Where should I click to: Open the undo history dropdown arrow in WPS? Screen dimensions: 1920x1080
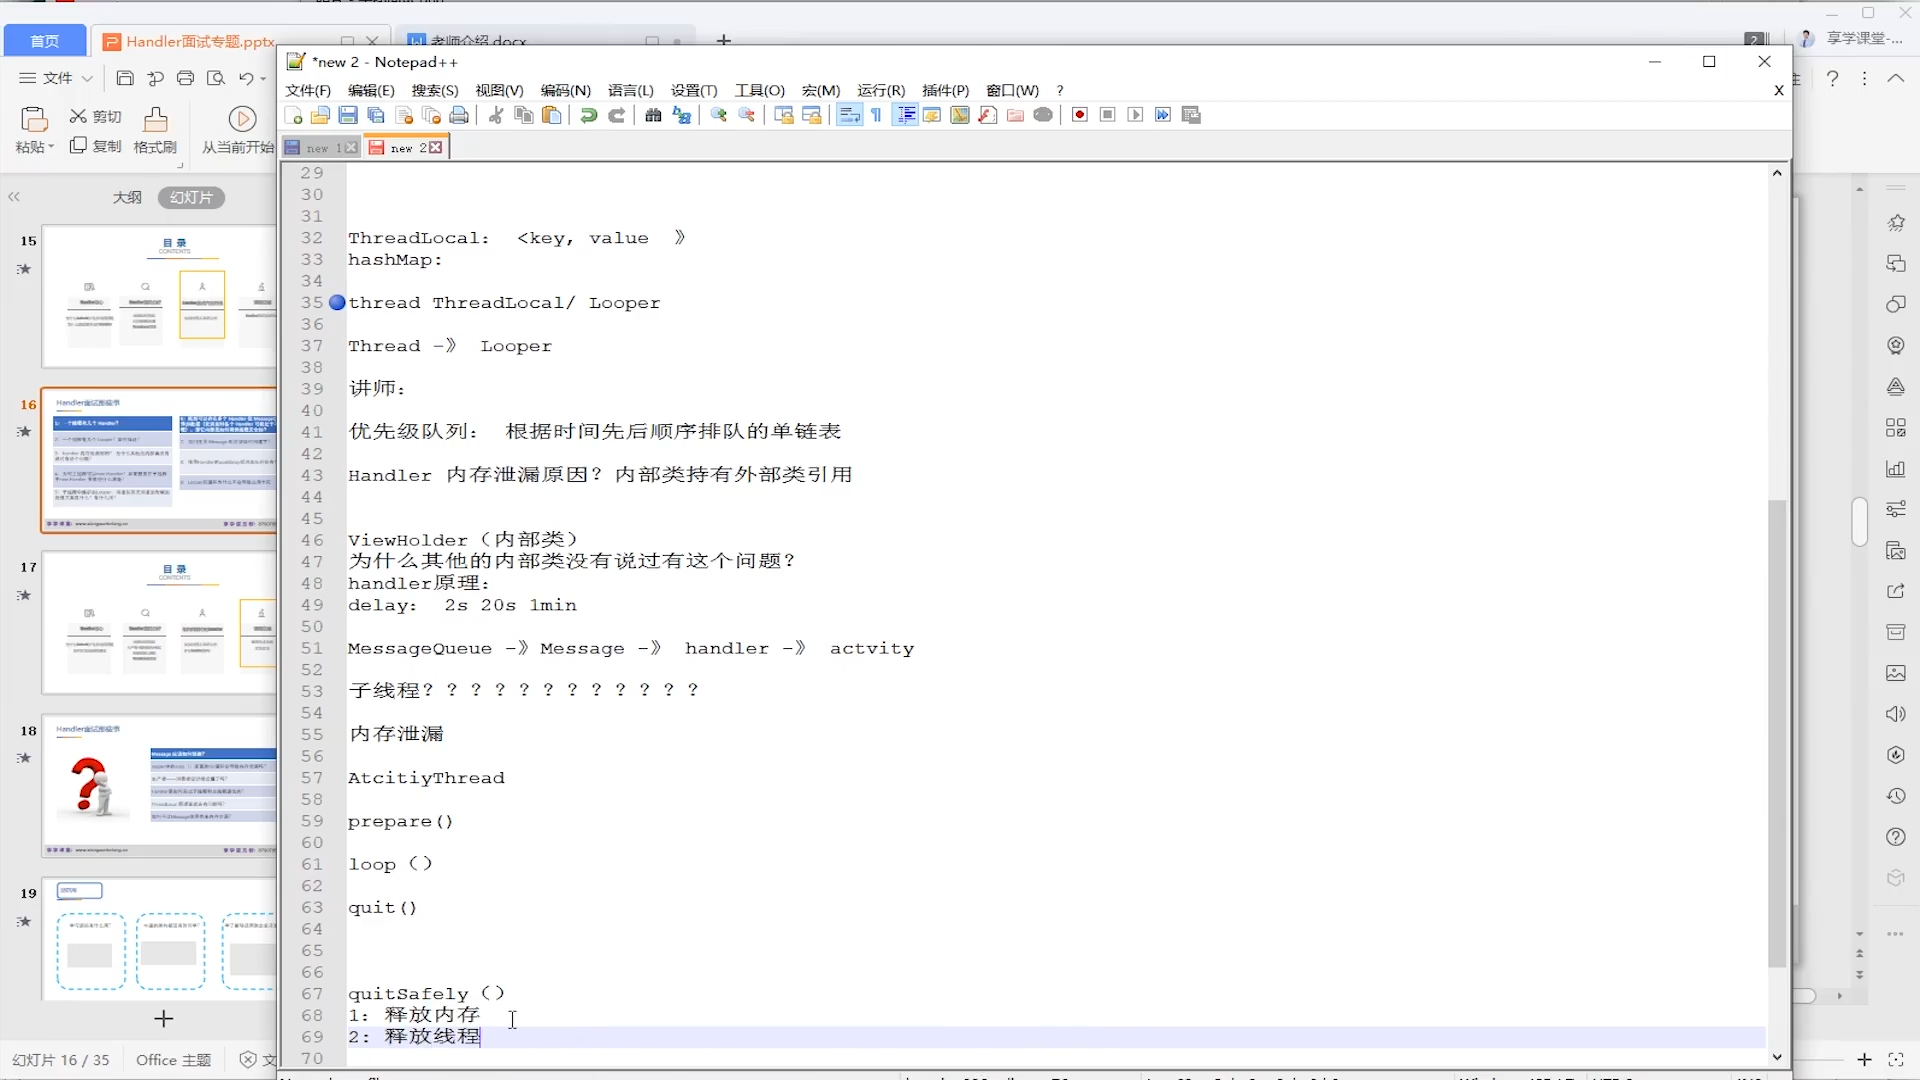point(263,78)
